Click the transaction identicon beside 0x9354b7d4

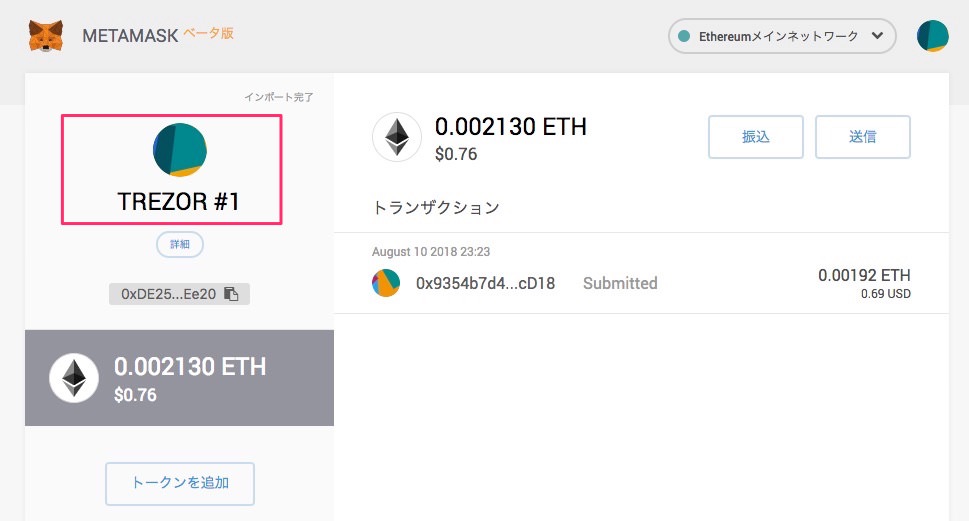click(386, 283)
